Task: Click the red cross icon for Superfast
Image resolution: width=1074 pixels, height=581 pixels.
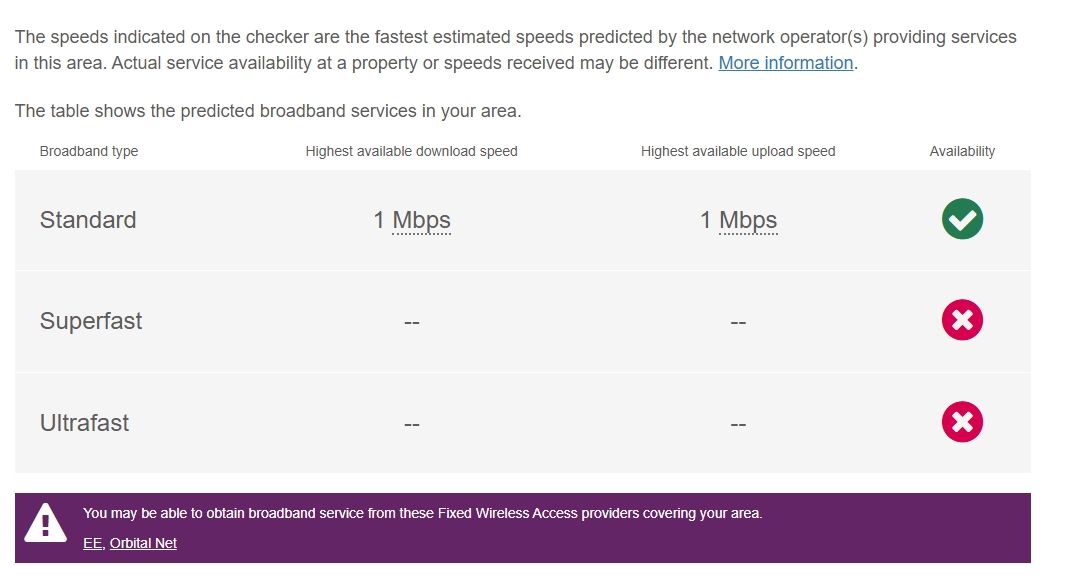Action: [x=962, y=320]
